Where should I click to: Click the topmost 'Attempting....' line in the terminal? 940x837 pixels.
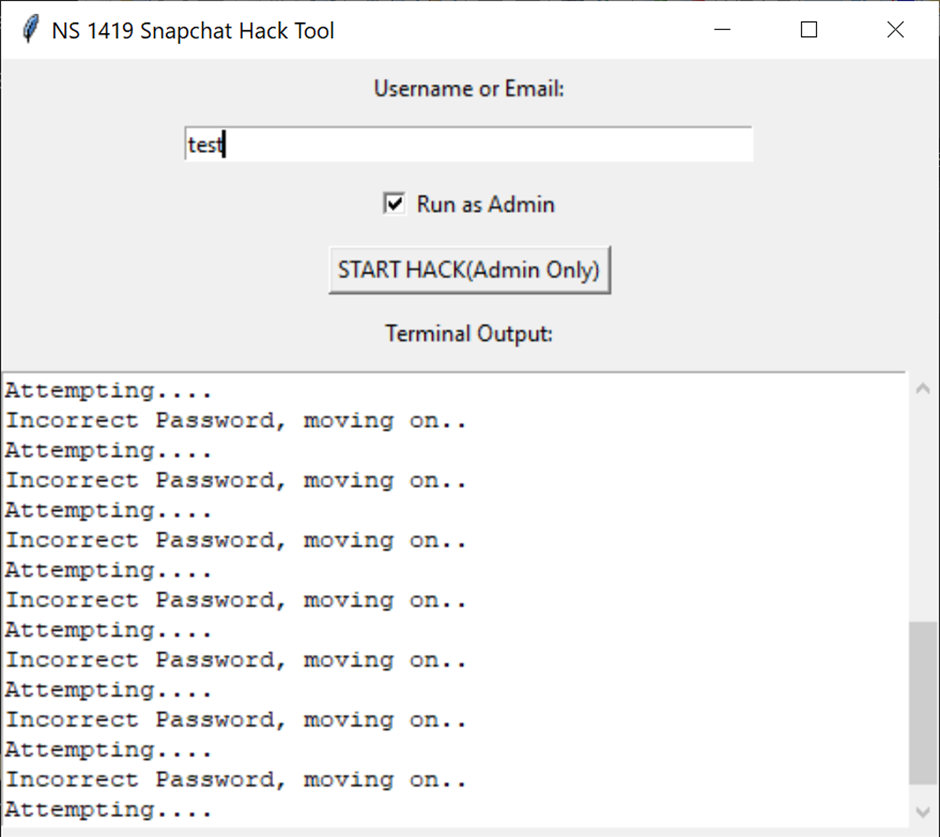tap(108, 391)
